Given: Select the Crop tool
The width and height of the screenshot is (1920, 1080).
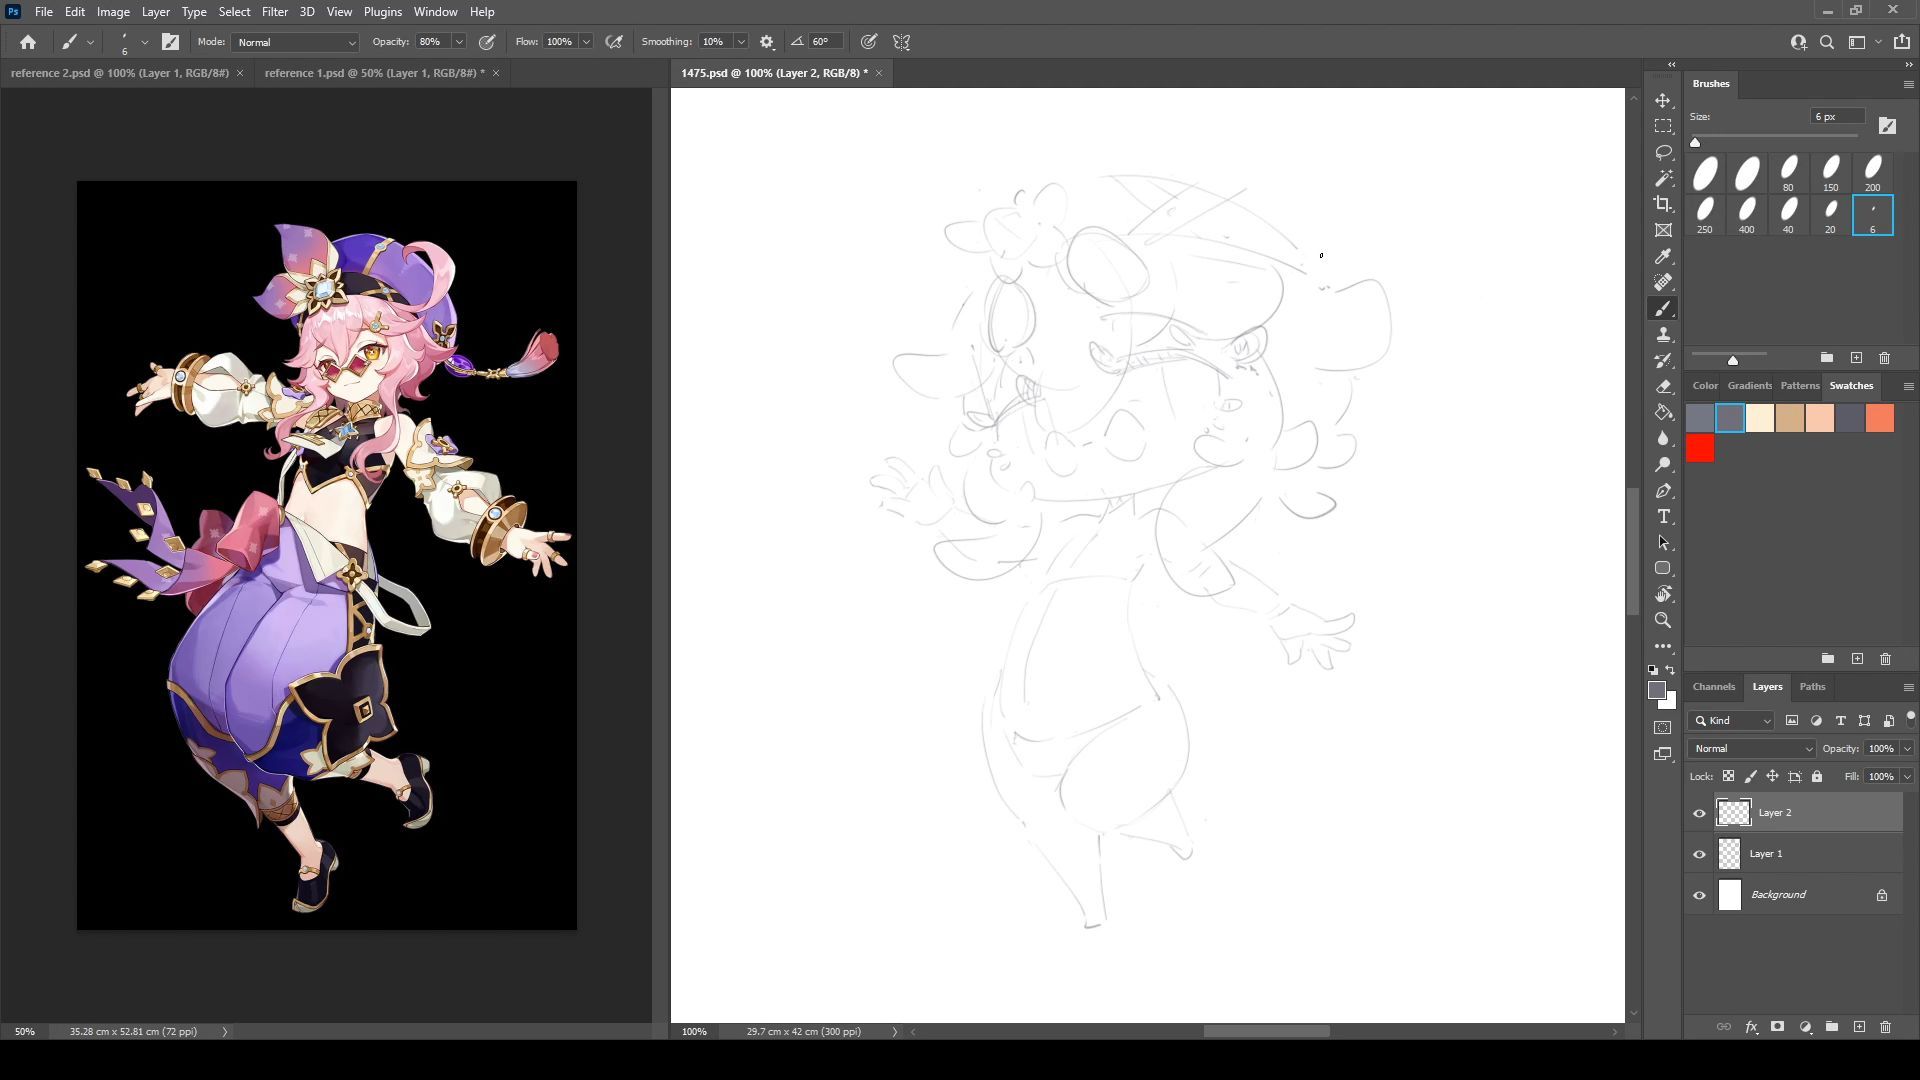Looking at the screenshot, I should coord(1663,205).
